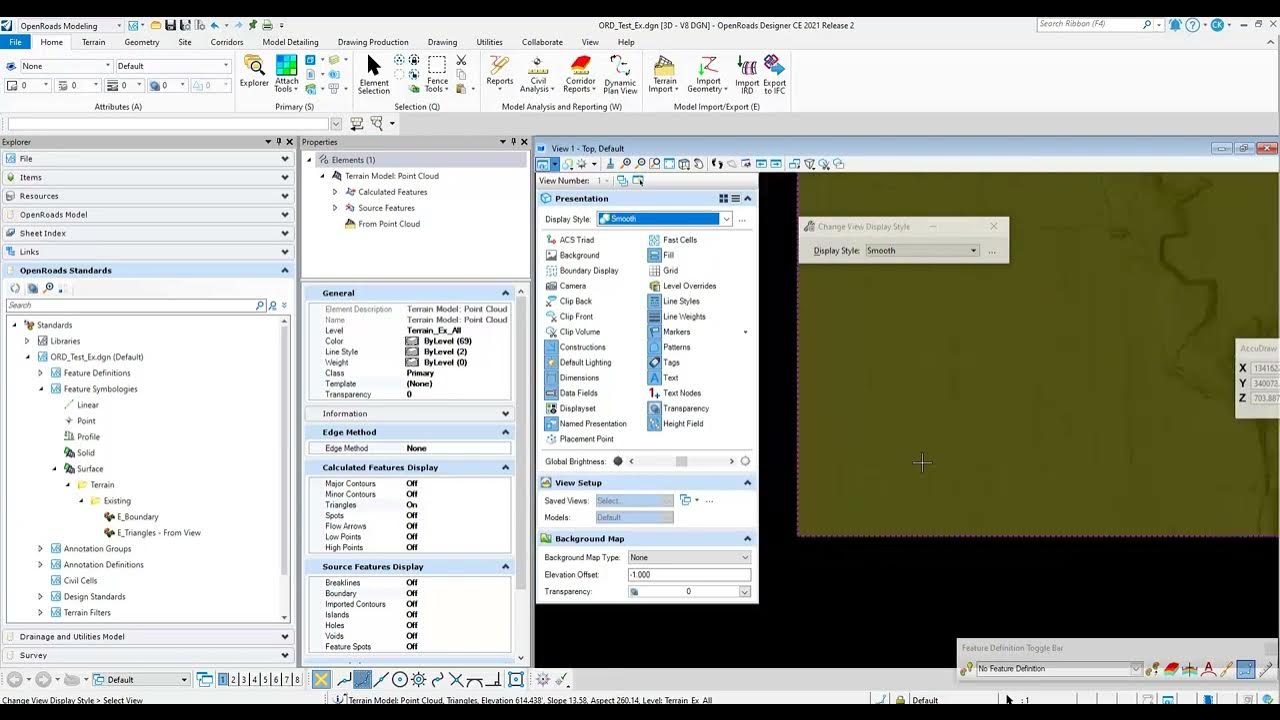
Task: Click the Elevation Offset input field
Action: tap(688, 575)
